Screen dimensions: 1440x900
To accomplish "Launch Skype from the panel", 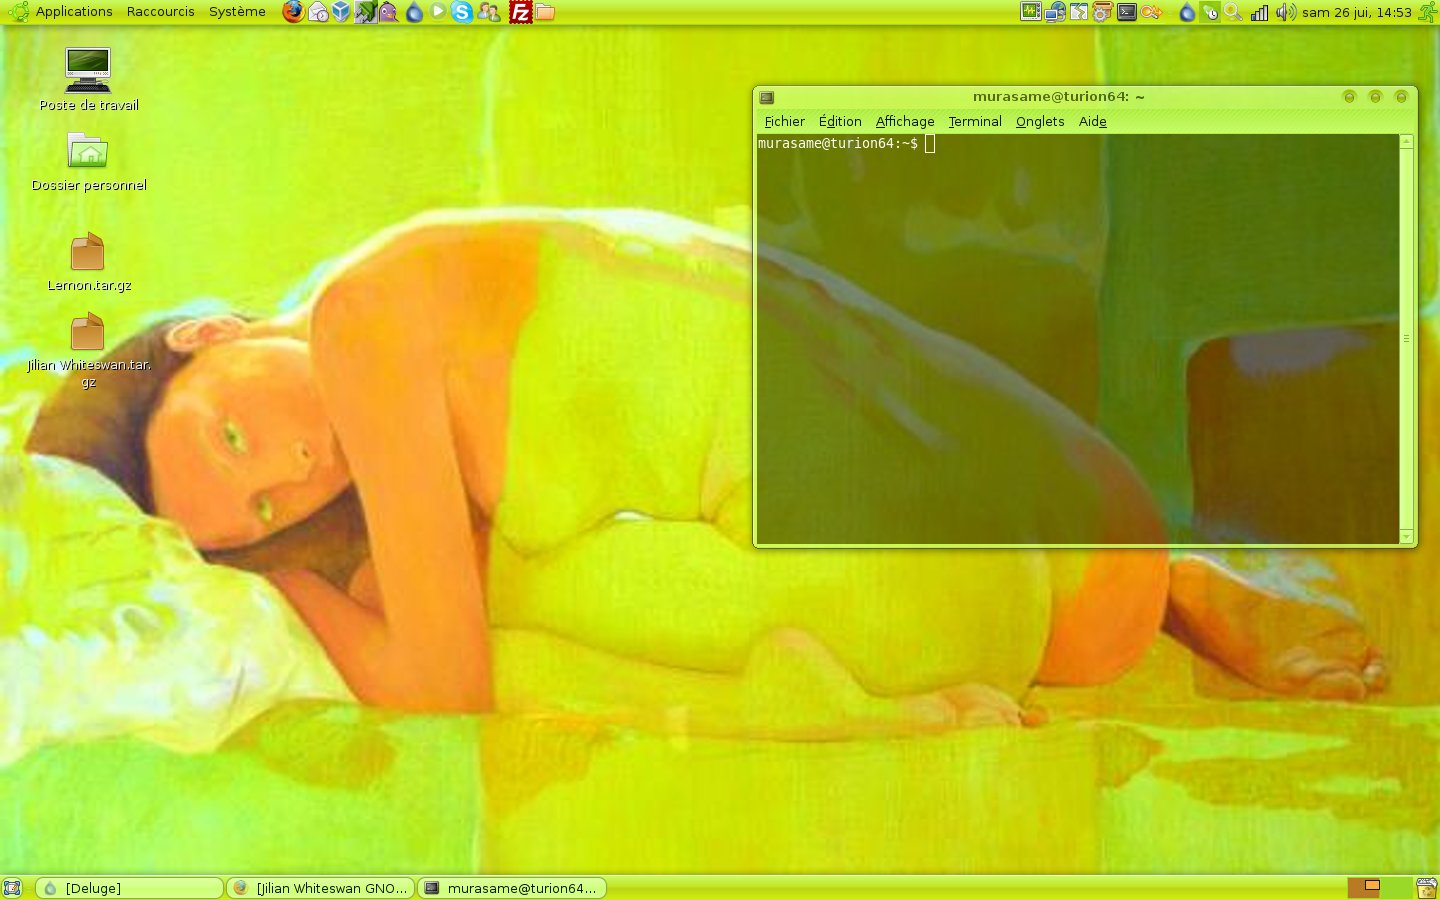I will coord(462,12).
